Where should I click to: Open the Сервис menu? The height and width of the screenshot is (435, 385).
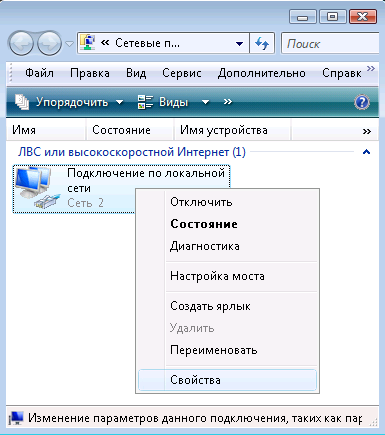[182, 73]
